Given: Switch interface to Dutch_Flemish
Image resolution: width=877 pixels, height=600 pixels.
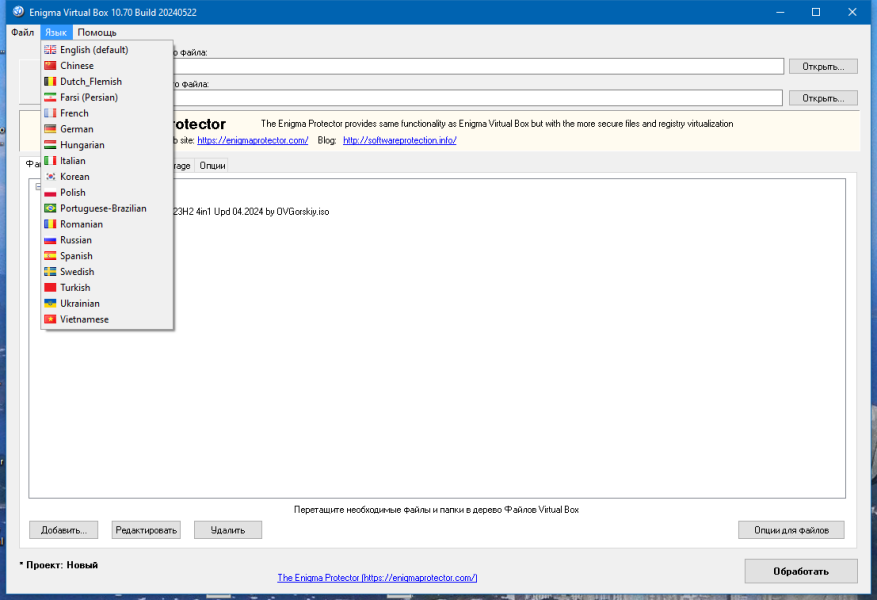Looking at the screenshot, I should (107, 82).
